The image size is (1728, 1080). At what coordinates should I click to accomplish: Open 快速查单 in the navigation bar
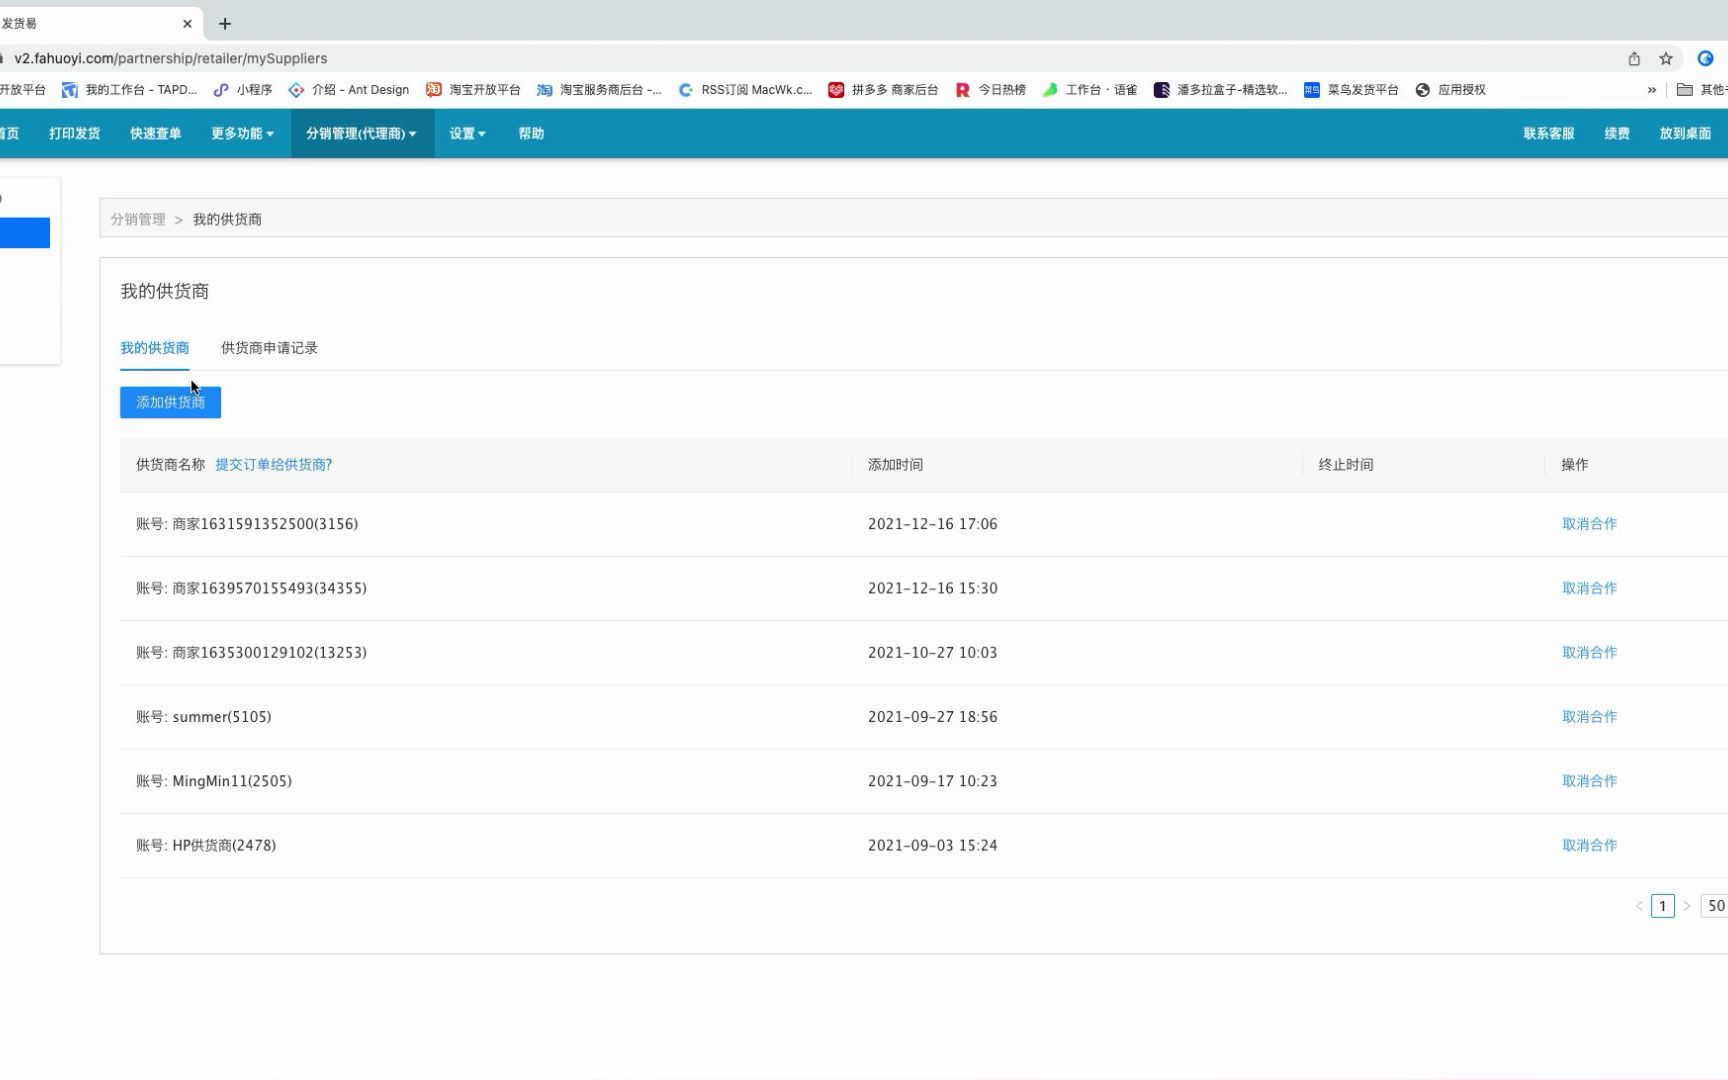pyautogui.click(x=156, y=133)
